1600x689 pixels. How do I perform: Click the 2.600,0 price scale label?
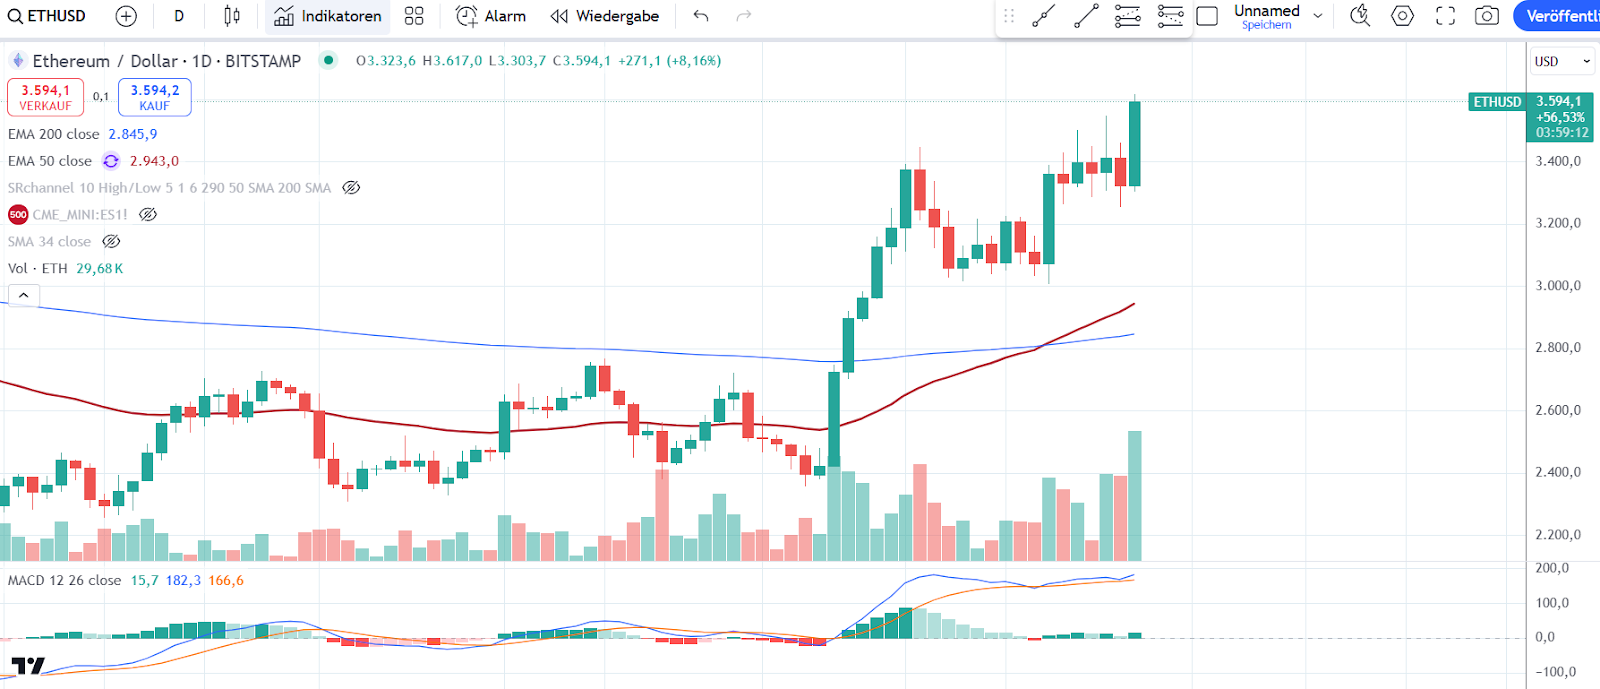click(1558, 410)
